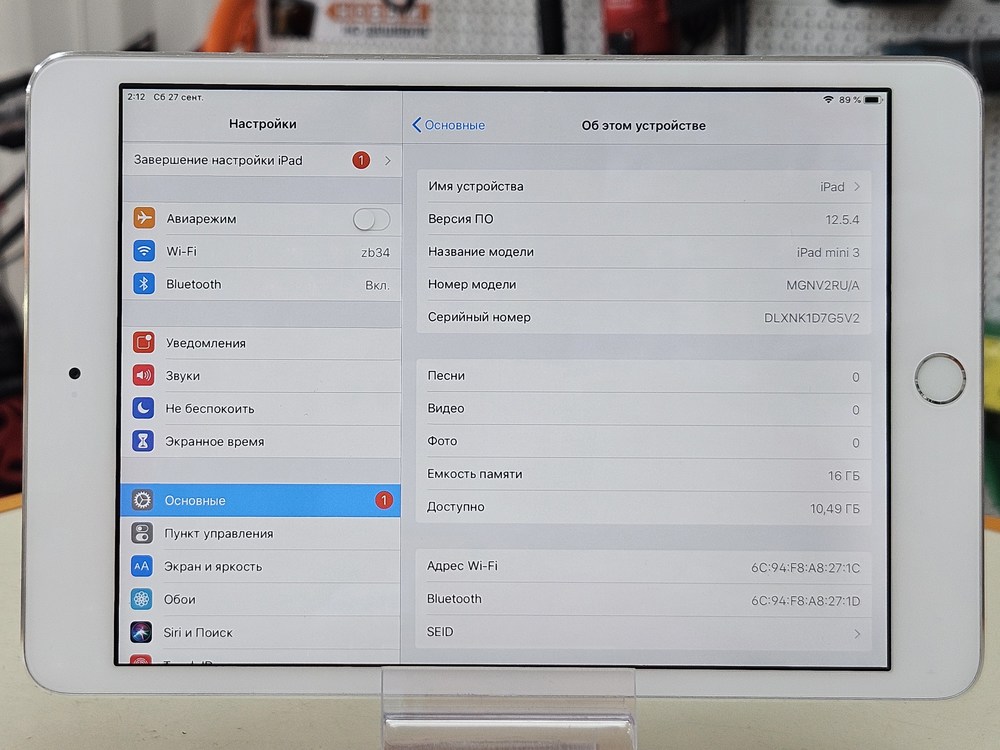Image resolution: width=1000 pixels, height=750 pixels.
Task: Tap red badge on Завершение настройки iPad
Action: (361, 160)
